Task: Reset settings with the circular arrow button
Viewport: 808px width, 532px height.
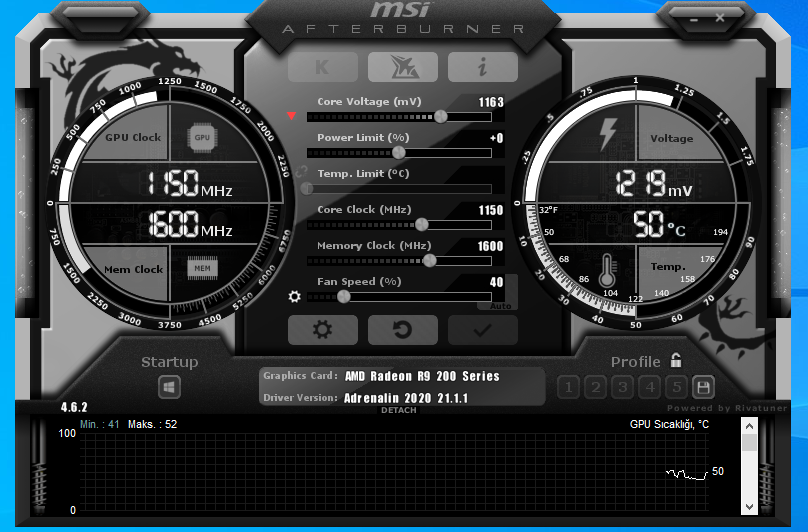Action: click(x=403, y=330)
